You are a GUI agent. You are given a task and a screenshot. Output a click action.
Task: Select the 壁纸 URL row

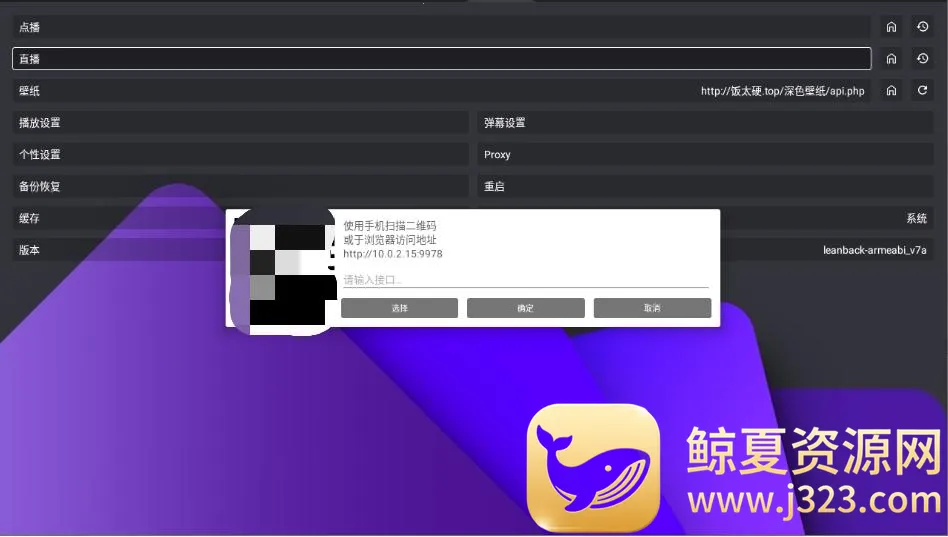[442, 91]
